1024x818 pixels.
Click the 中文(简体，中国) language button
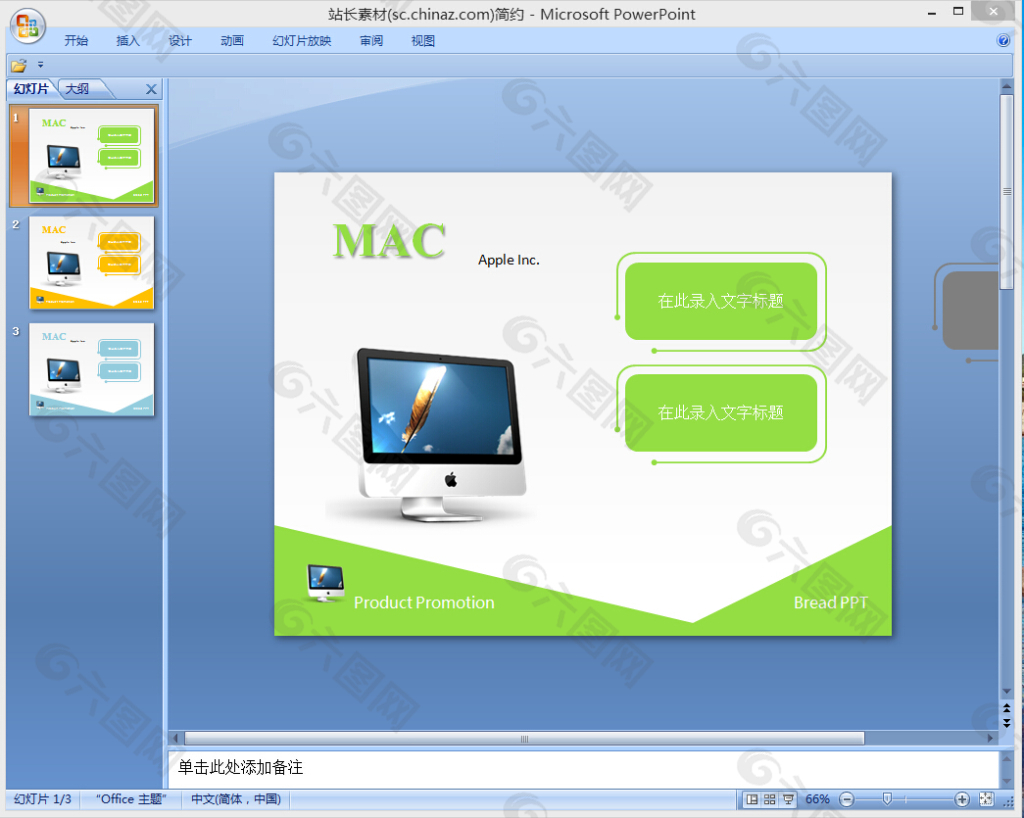(236, 800)
